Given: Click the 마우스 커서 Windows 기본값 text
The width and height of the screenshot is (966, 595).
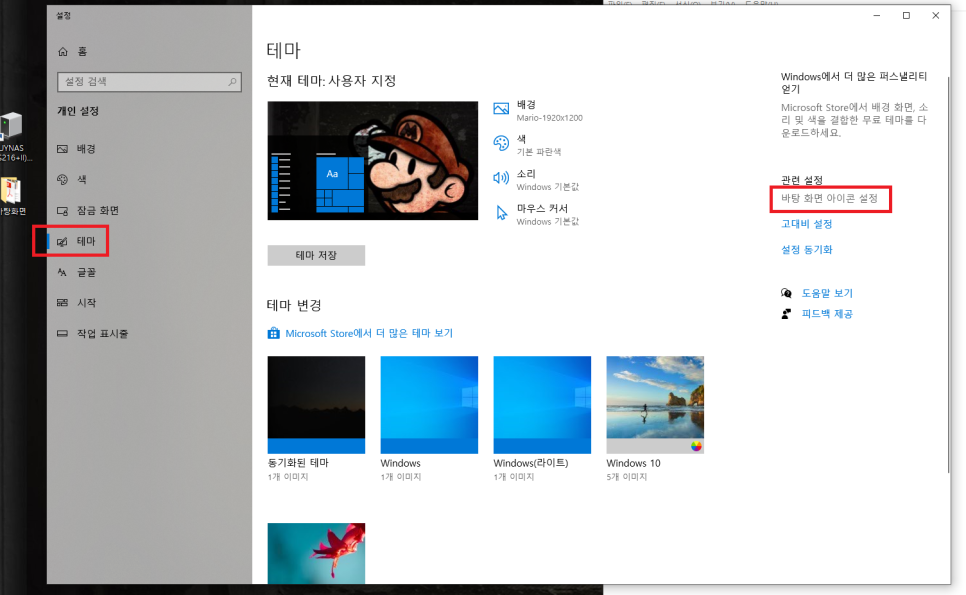Looking at the screenshot, I should tap(548, 222).
